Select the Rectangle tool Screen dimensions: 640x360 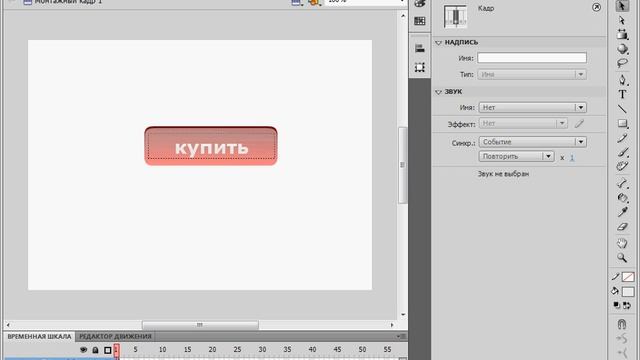622,123
